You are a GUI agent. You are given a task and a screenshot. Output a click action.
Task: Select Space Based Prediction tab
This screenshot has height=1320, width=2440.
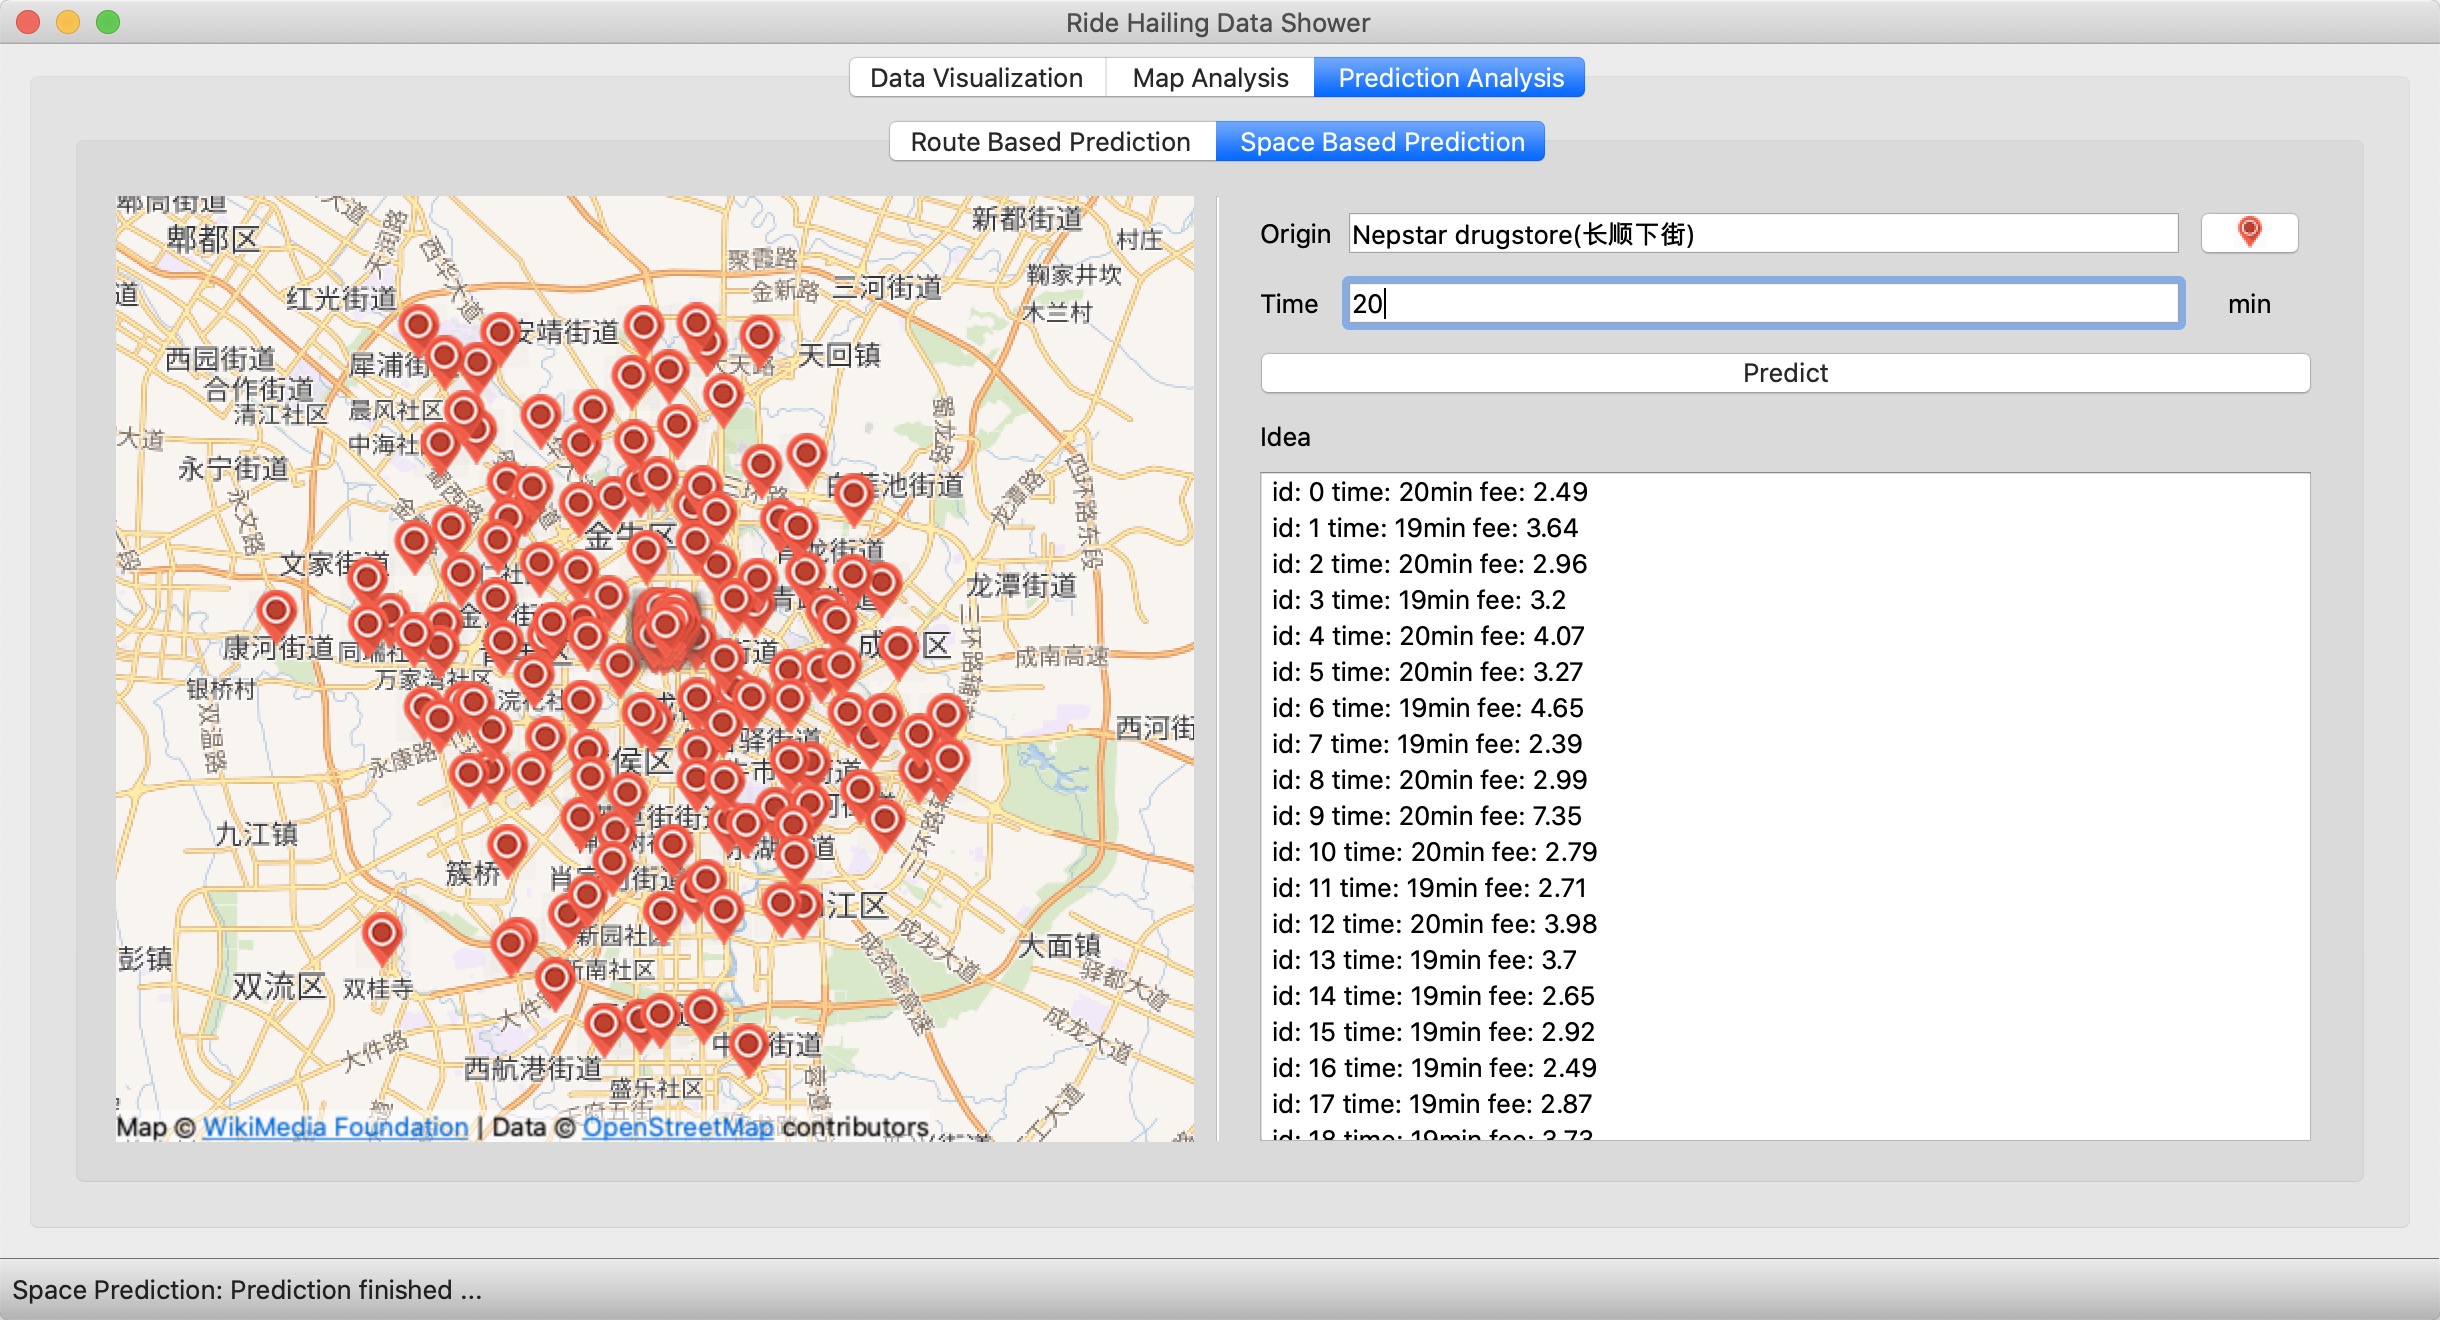(x=1381, y=142)
